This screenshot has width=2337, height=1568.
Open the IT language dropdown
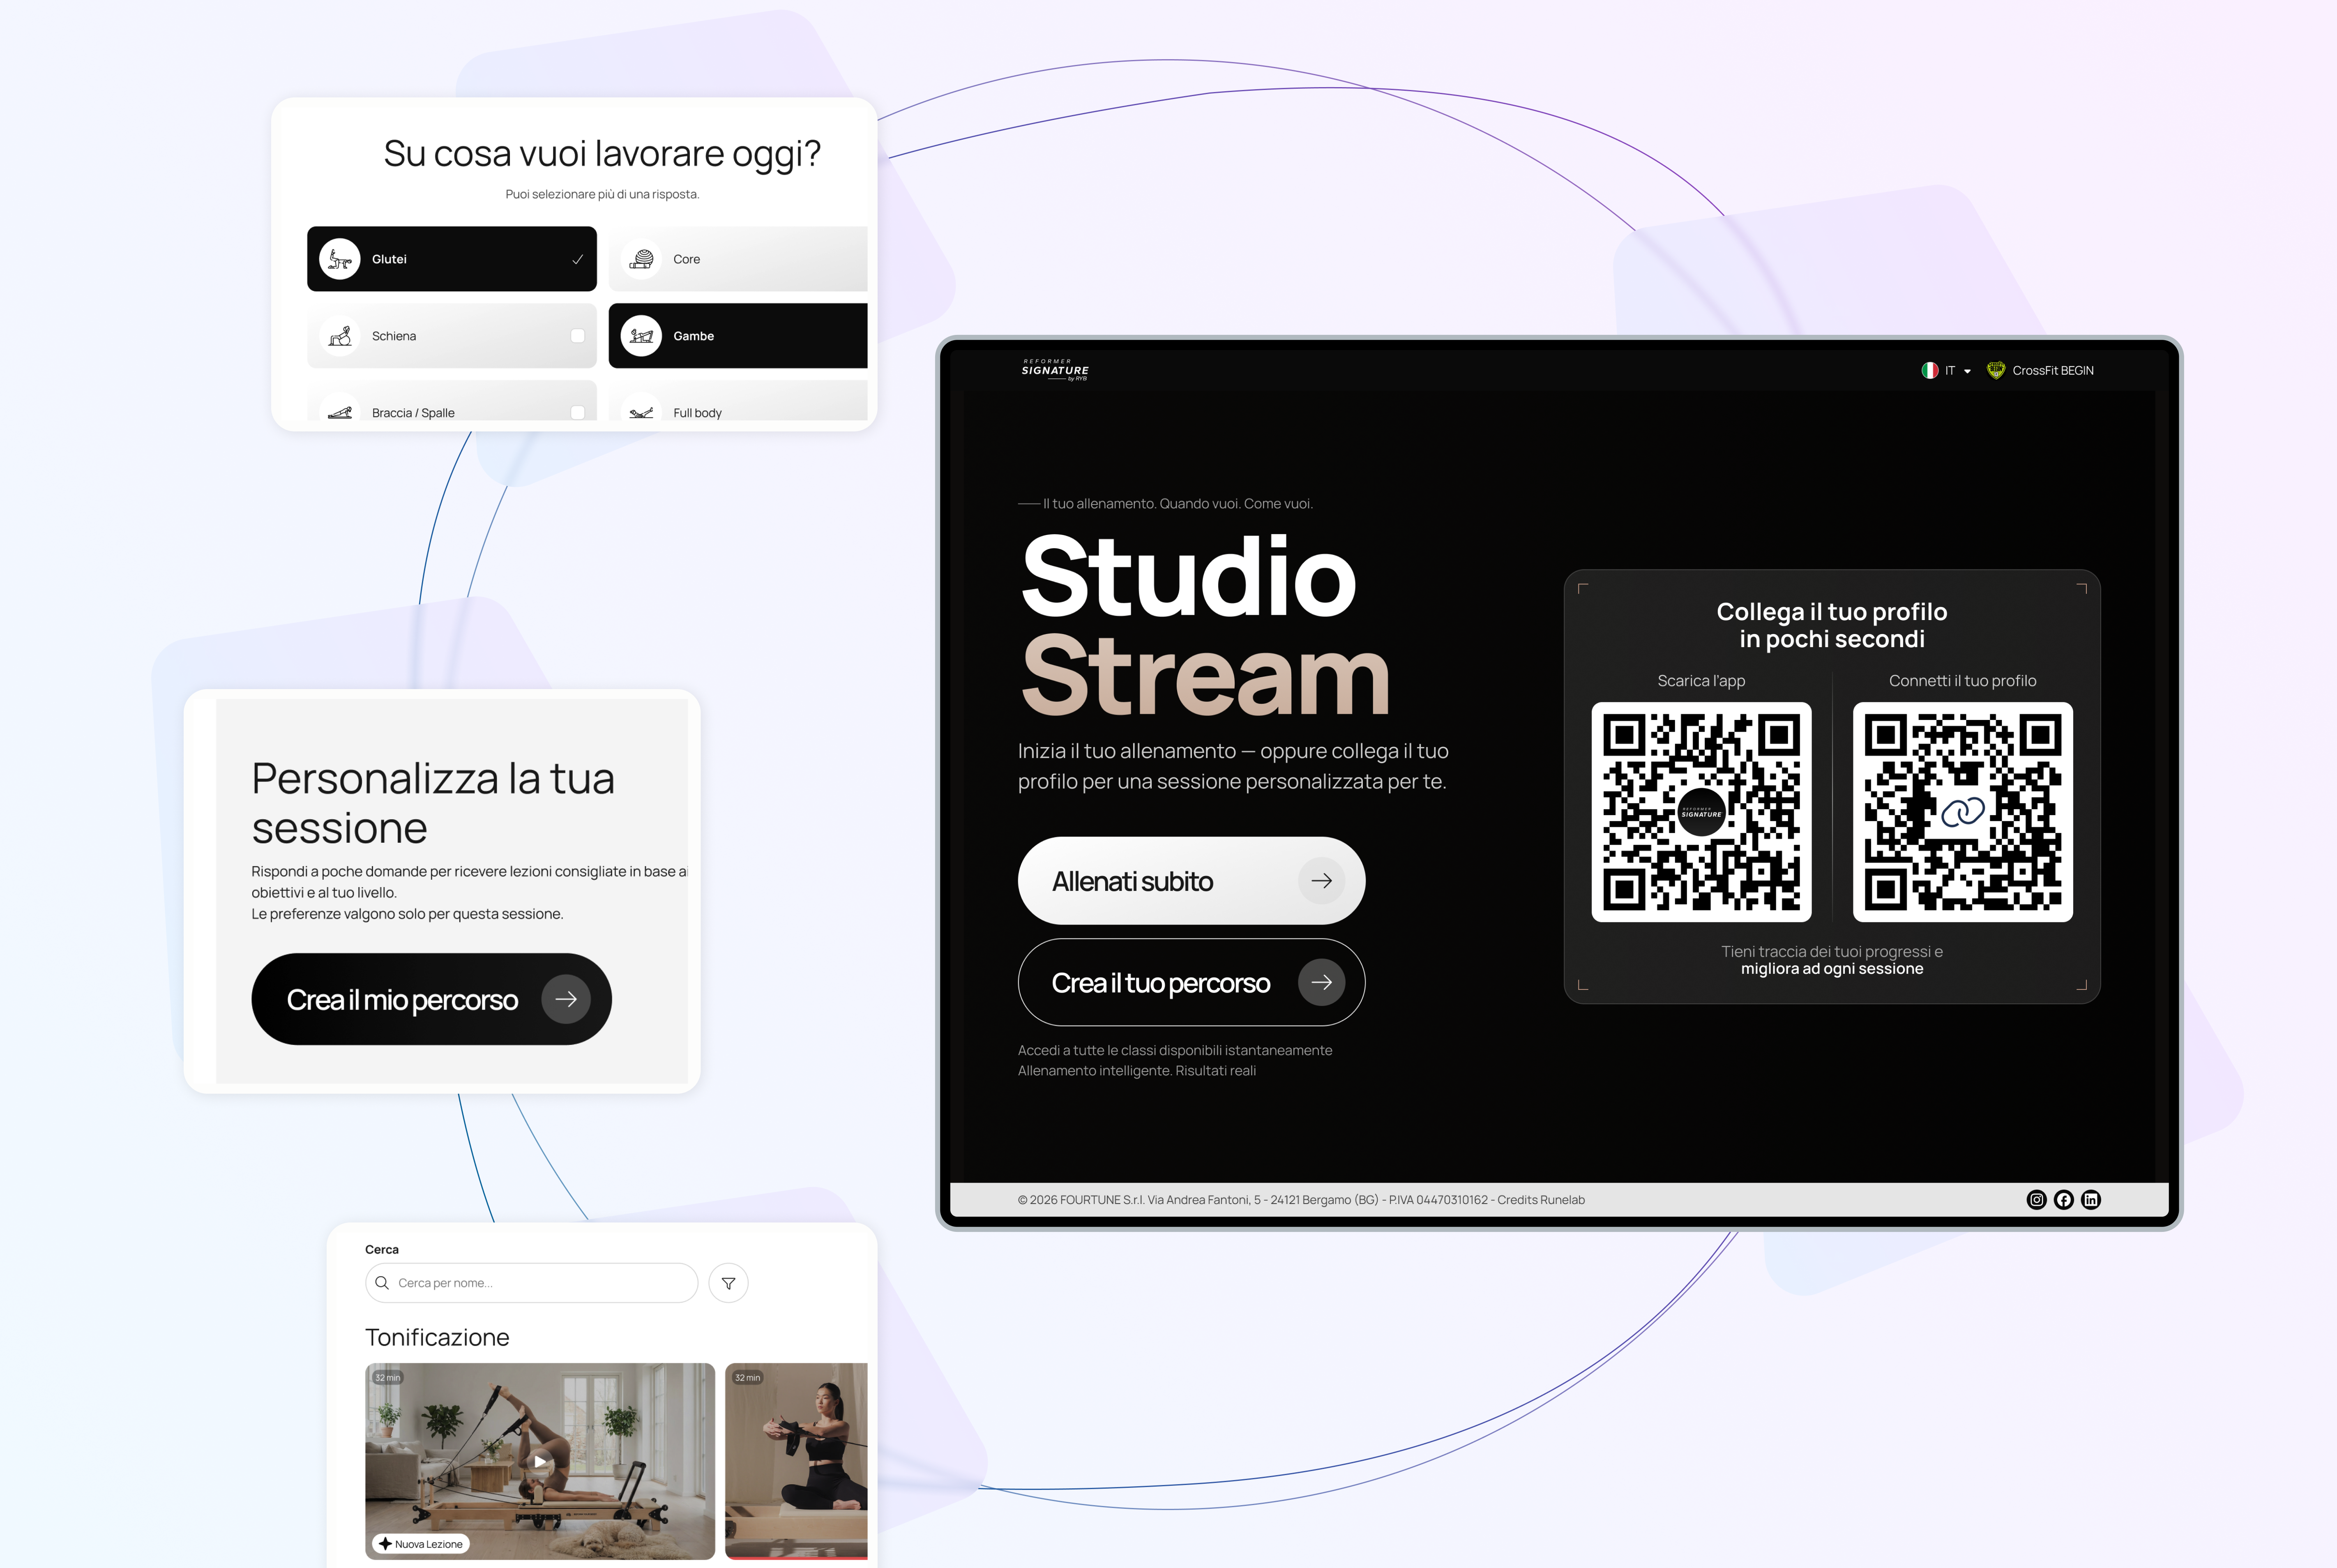pos(1946,370)
